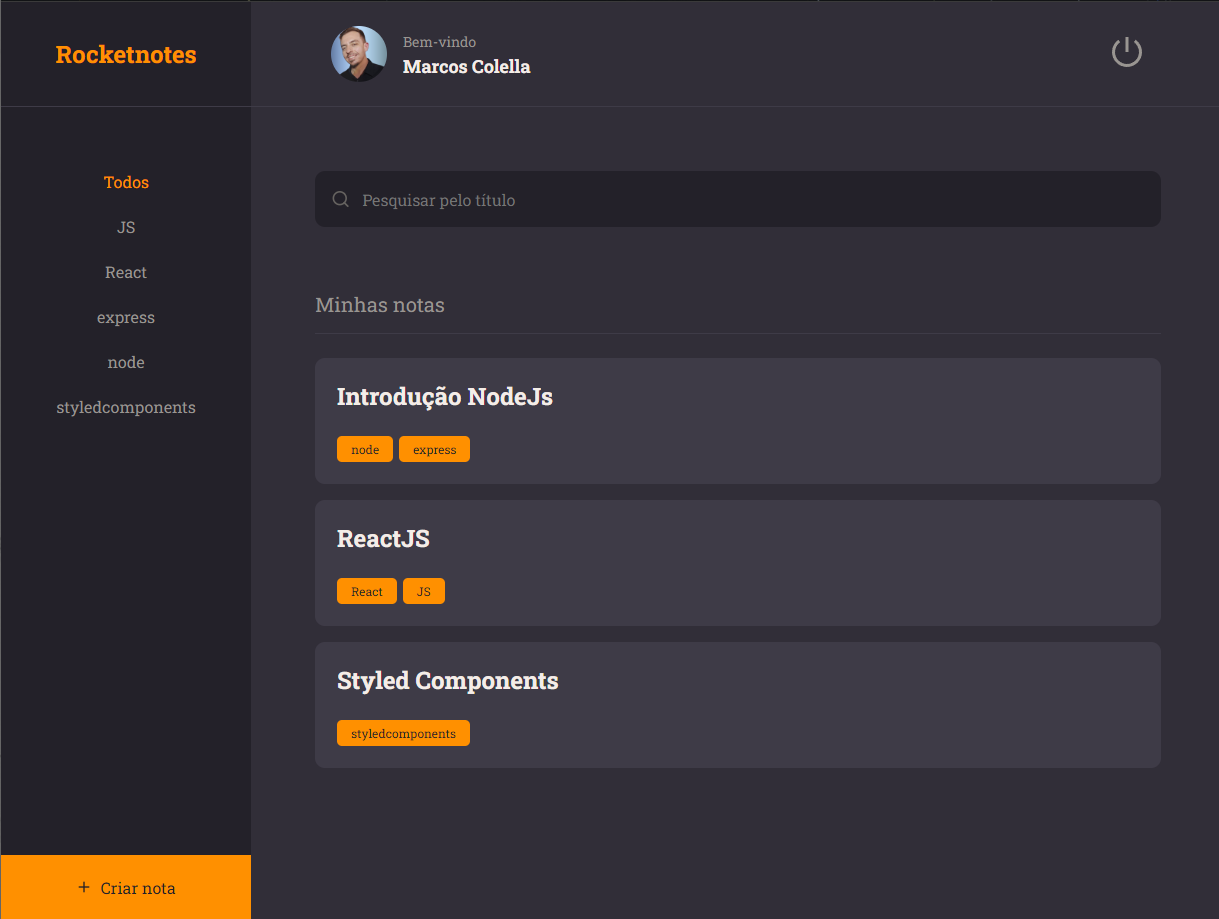1219x919 pixels.
Task: Filter notes by express in sidebar
Action: point(126,317)
